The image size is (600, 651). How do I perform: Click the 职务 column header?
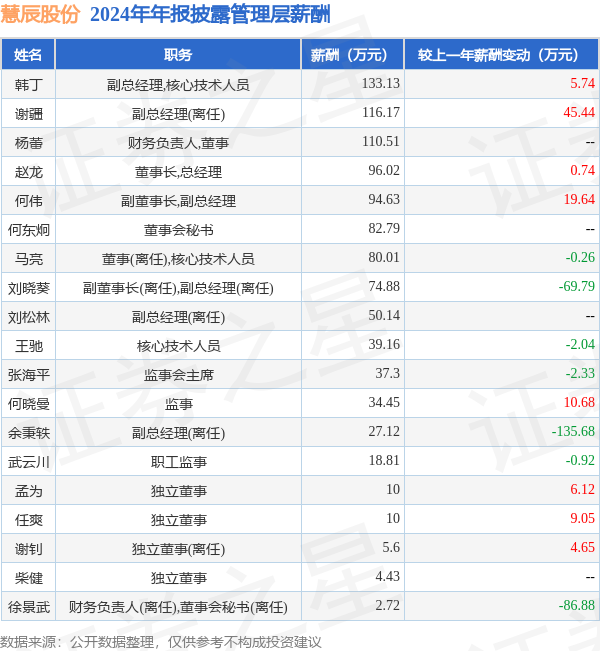pyautogui.click(x=178, y=54)
